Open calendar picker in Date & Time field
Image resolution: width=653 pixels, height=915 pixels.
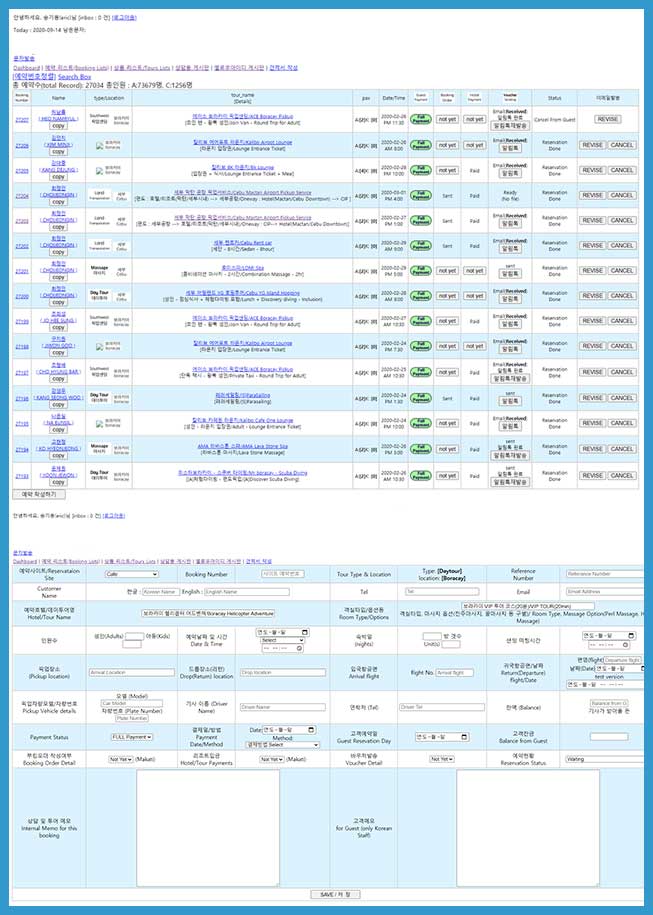click(305, 633)
